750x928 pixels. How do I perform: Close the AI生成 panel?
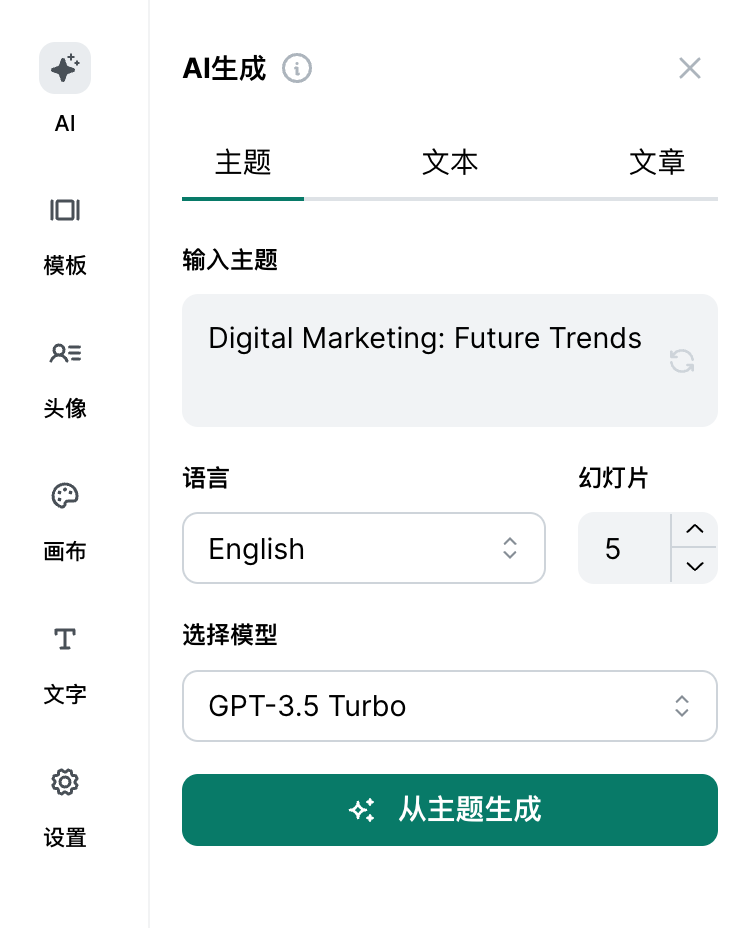point(690,68)
